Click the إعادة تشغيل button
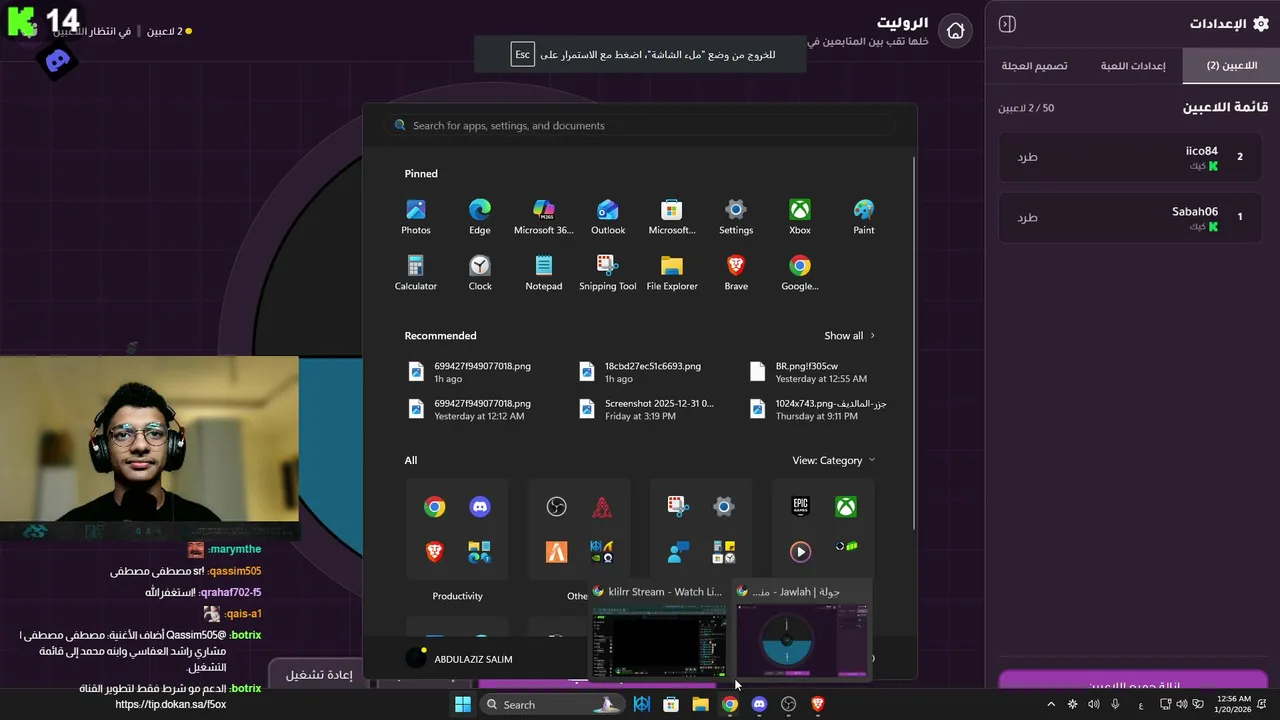Image resolution: width=1280 pixels, height=720 pixels. click(319, 675)
